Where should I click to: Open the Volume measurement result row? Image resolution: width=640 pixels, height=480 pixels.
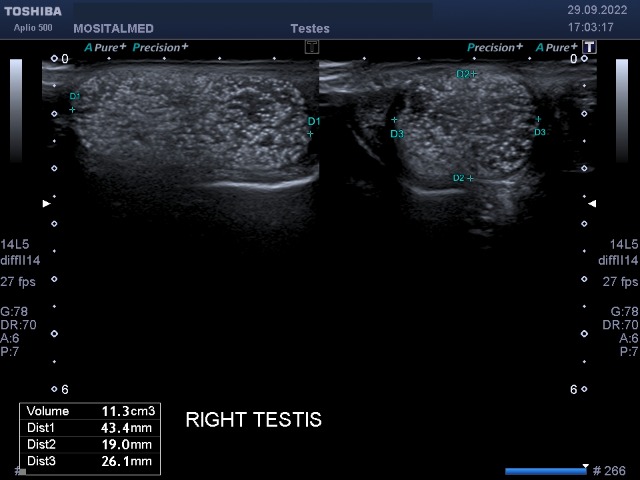tap(90, 411)
